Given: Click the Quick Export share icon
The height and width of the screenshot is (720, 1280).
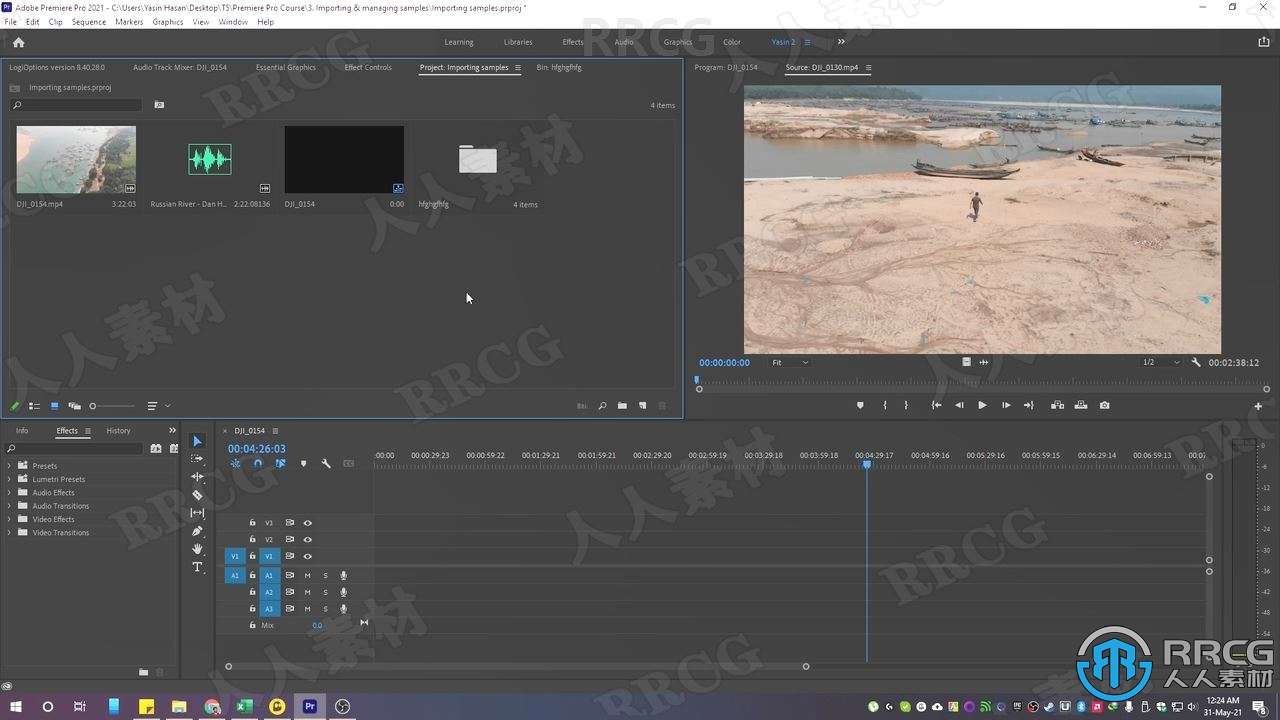Looking at the screenshot, I should (x=1263, y=42).
